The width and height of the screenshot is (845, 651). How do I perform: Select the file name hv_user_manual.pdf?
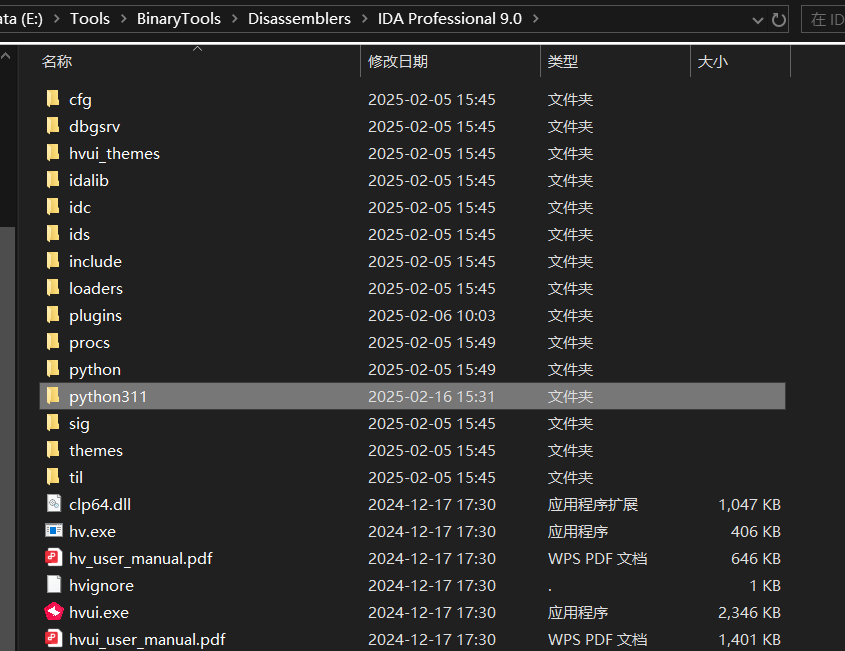[141, 558]
